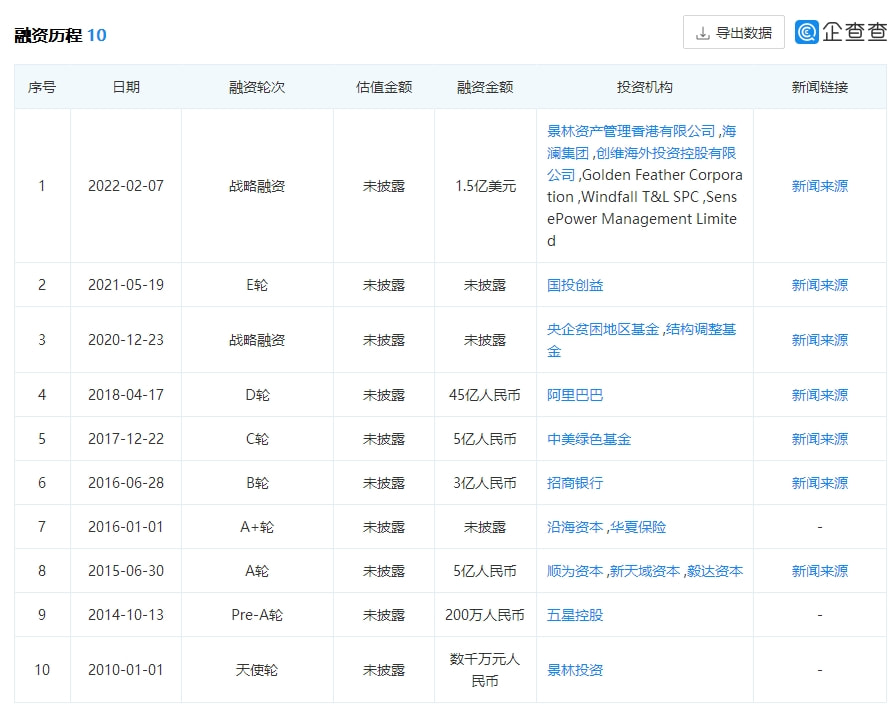The image size is (894, 707).
Task: Open 新闻来源 link for C轮 row
Action: tap(819, 438)
